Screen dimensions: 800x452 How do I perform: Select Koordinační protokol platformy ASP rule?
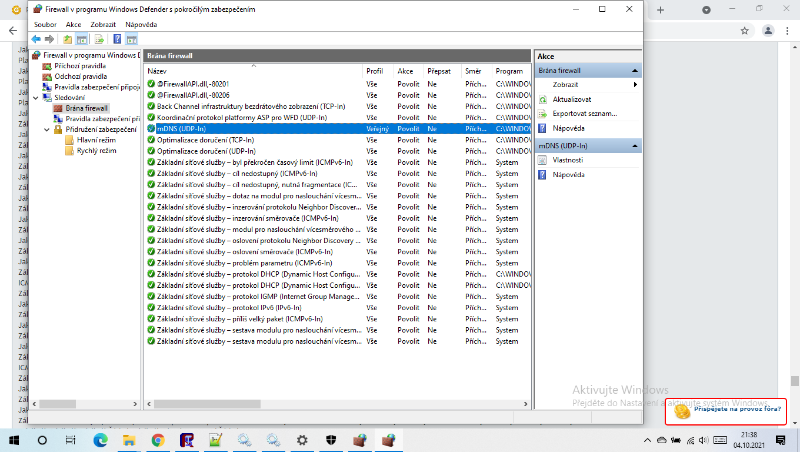(x=242, y=118)
